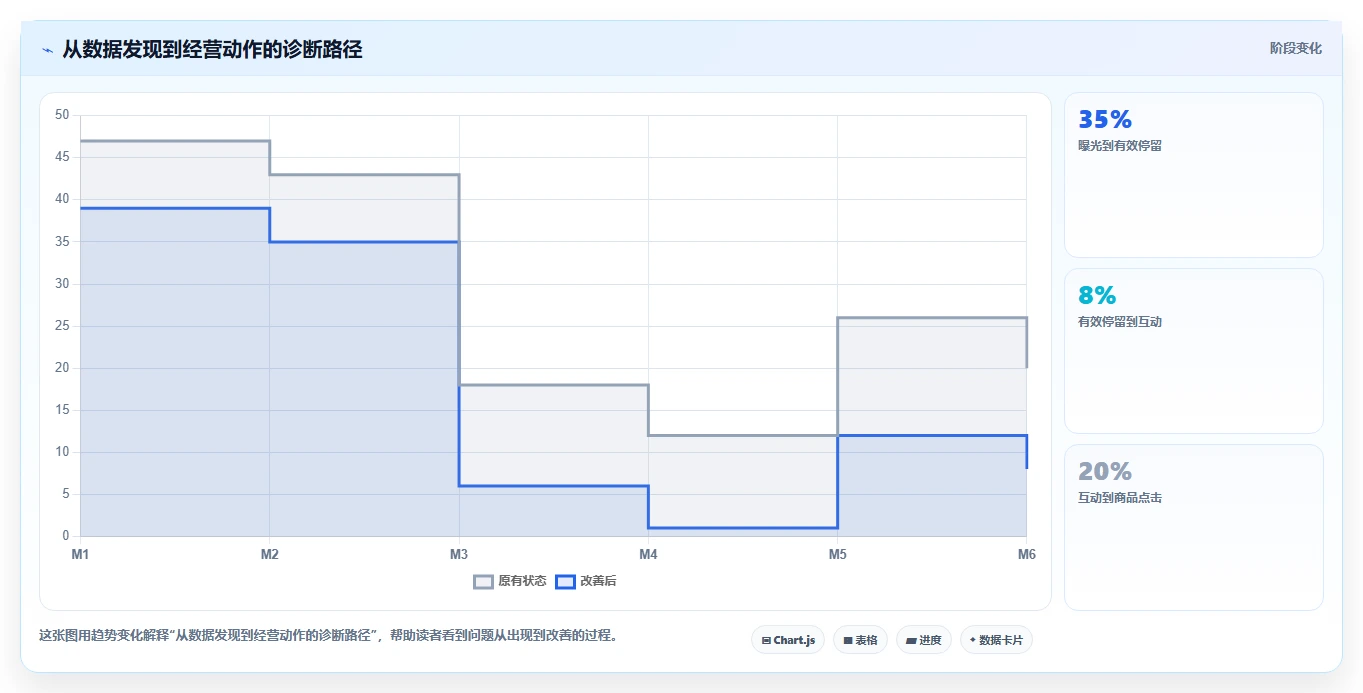The height and width of the screenshot is (693, 1363).
Task: Click the 曝光到有效停留 caption
Action: pyautogui.click(x=1120, y=146)
